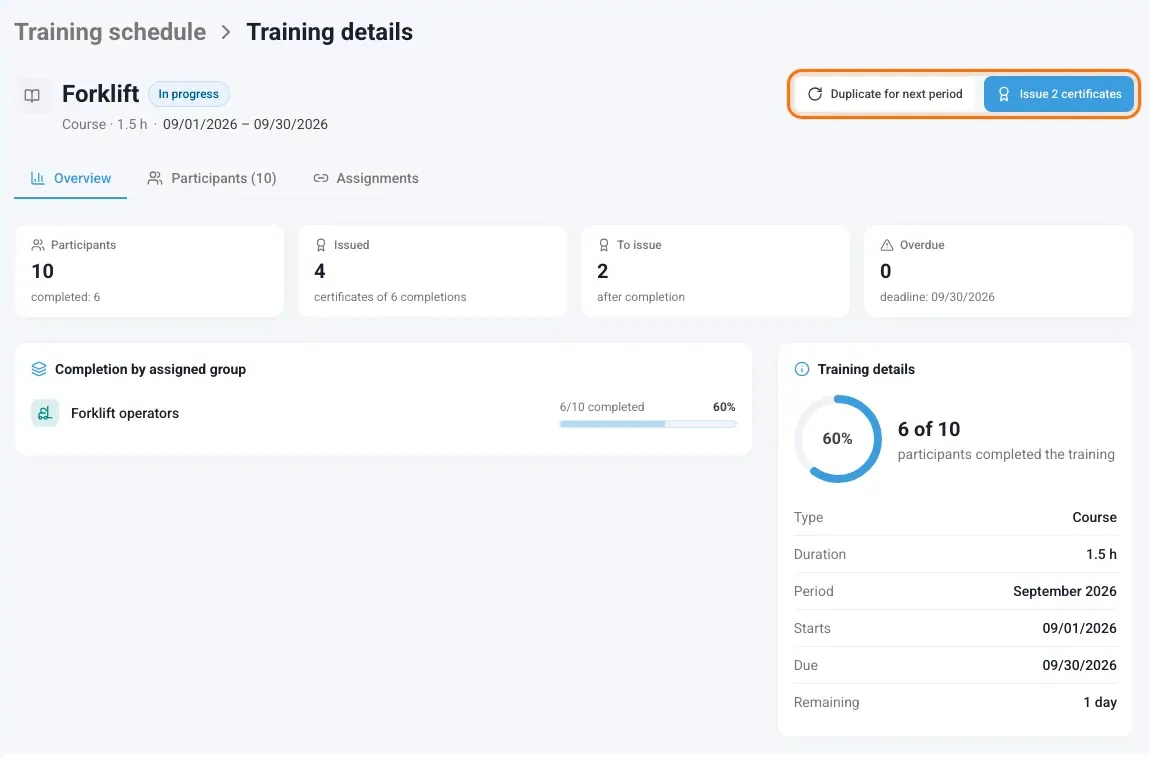Click the Due date 09/30/2026
Screen dimensions: 1150x759
click(x=1080, y=665)
